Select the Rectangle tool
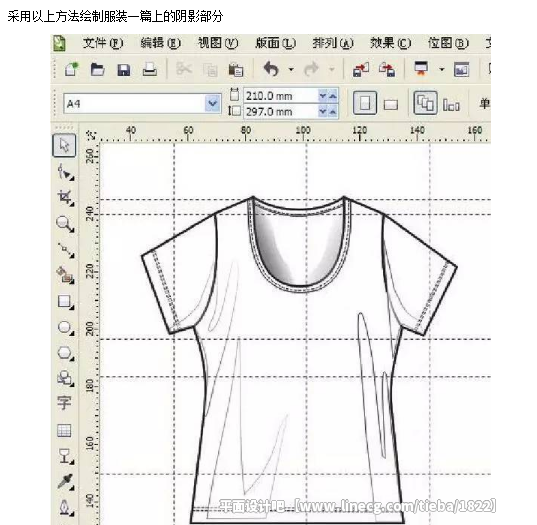This screenshot has height=525, width=537. pyautogui.click(x=65, y=302)
